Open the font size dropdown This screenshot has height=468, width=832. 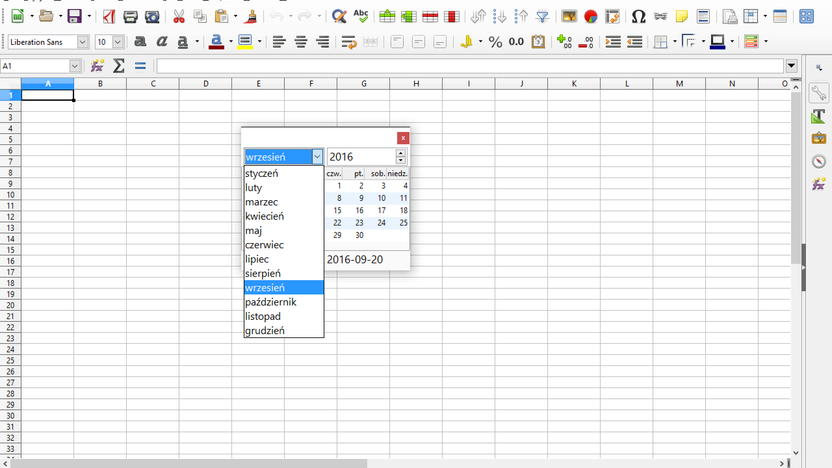coord(118,41)
